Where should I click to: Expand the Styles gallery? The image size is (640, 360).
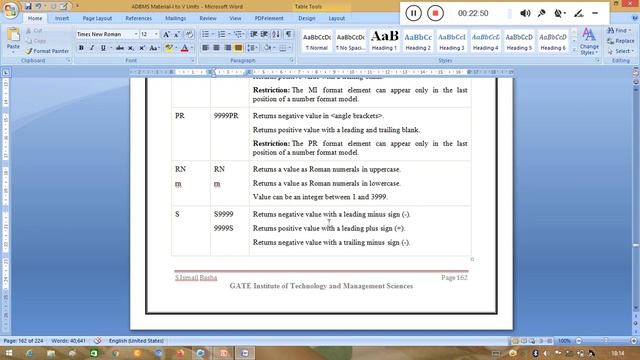click(x=574, y=49)
